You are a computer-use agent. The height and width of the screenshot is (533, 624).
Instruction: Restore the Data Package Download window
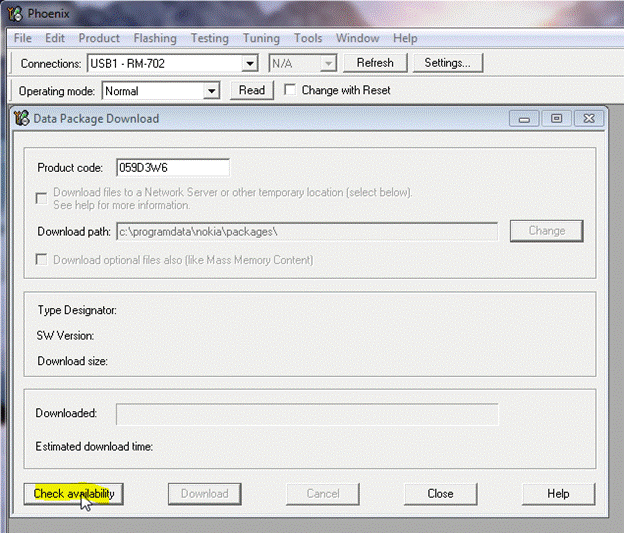coord(556,119)
